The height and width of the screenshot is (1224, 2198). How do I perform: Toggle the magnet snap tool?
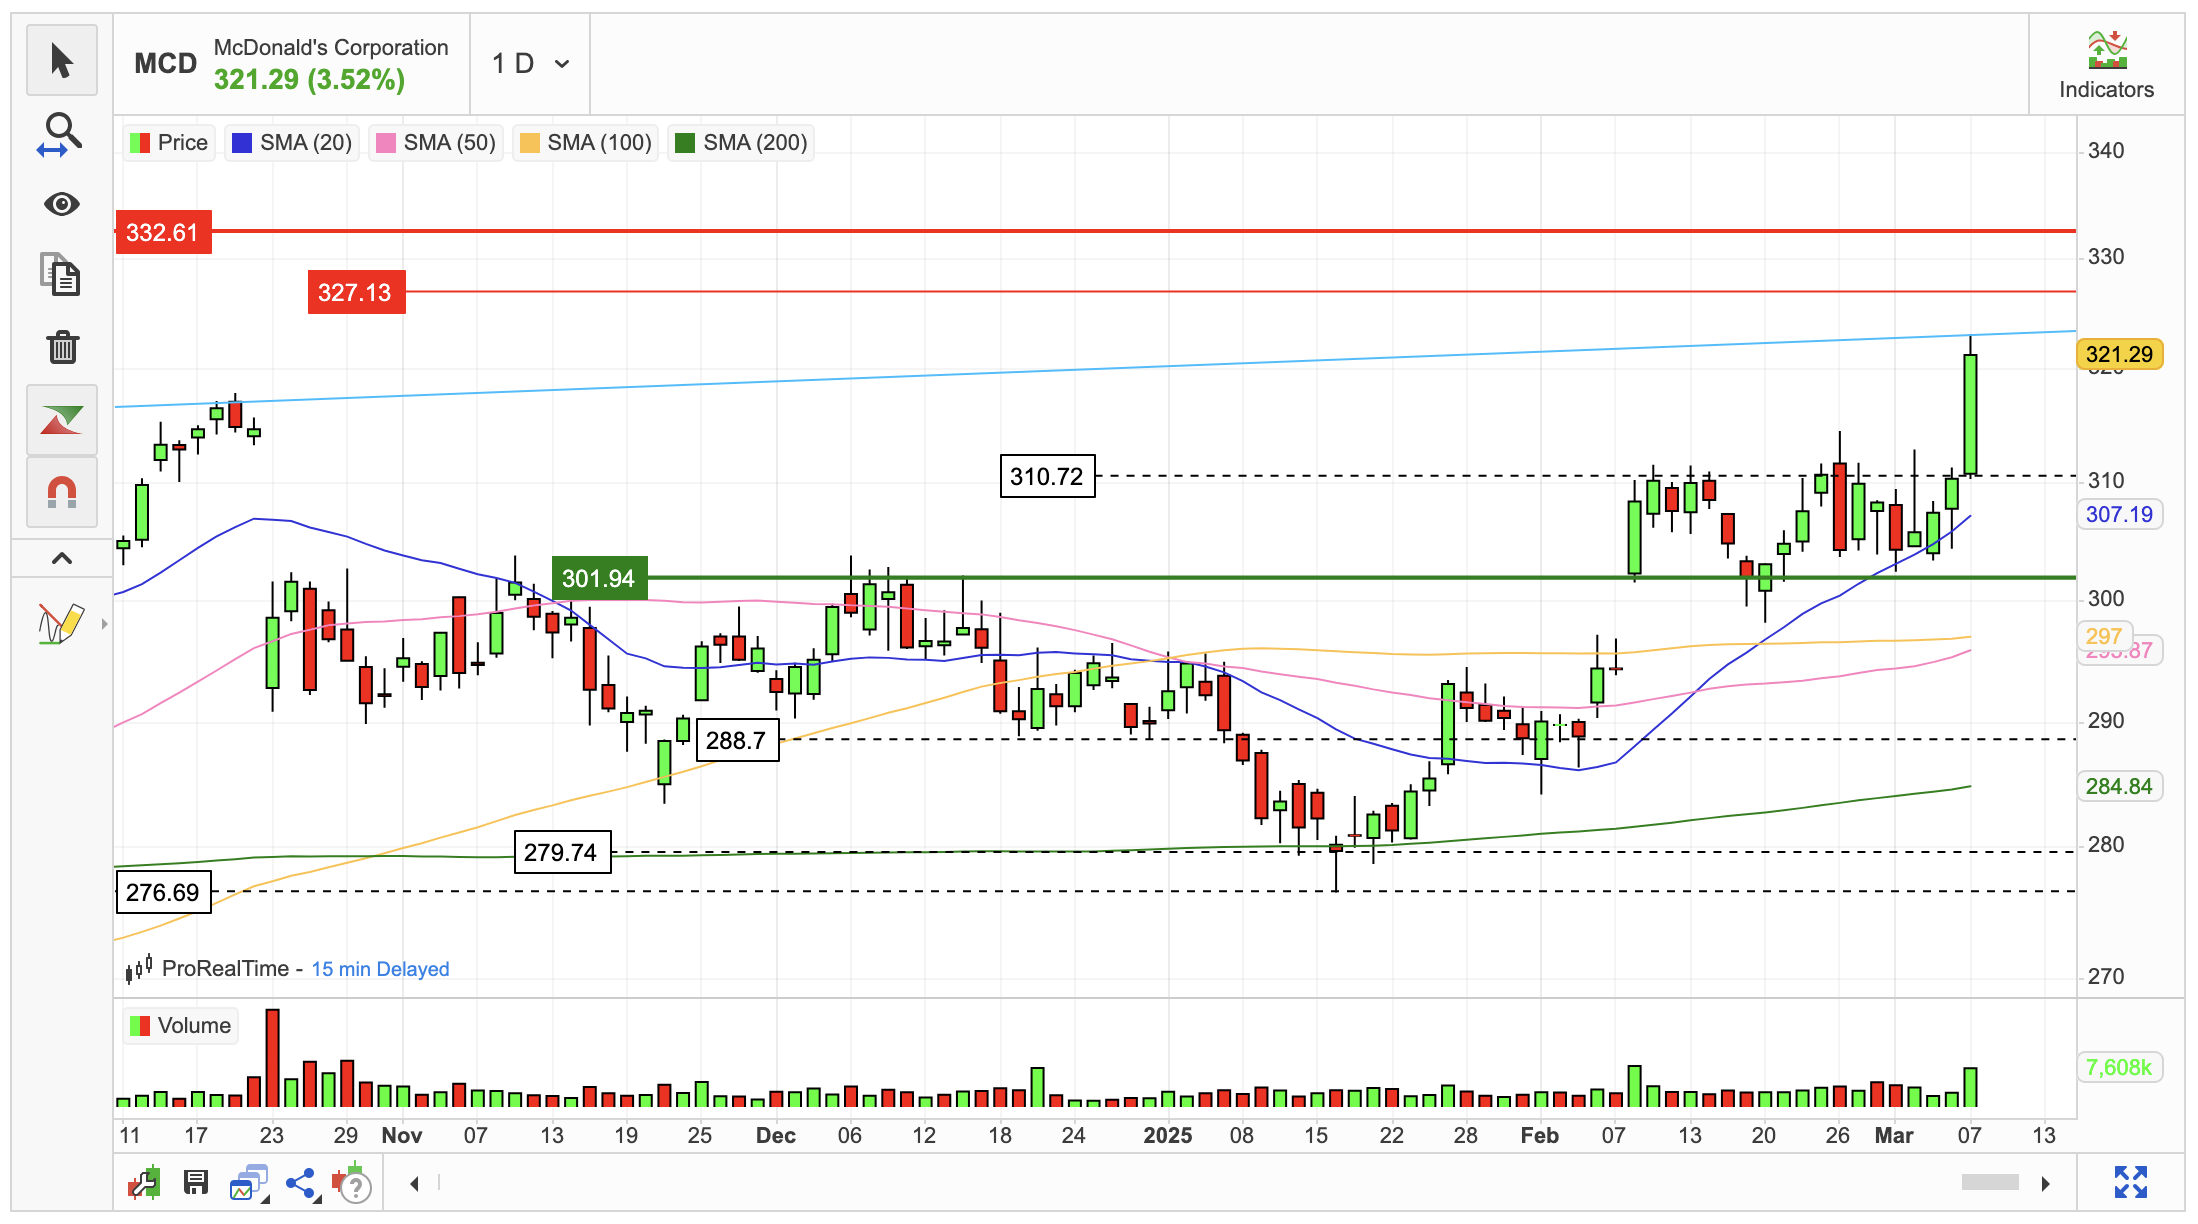[x=62, y=492]
